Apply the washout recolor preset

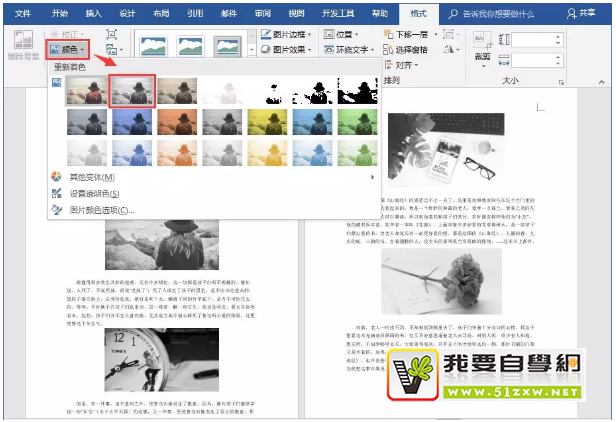(221, 90)
